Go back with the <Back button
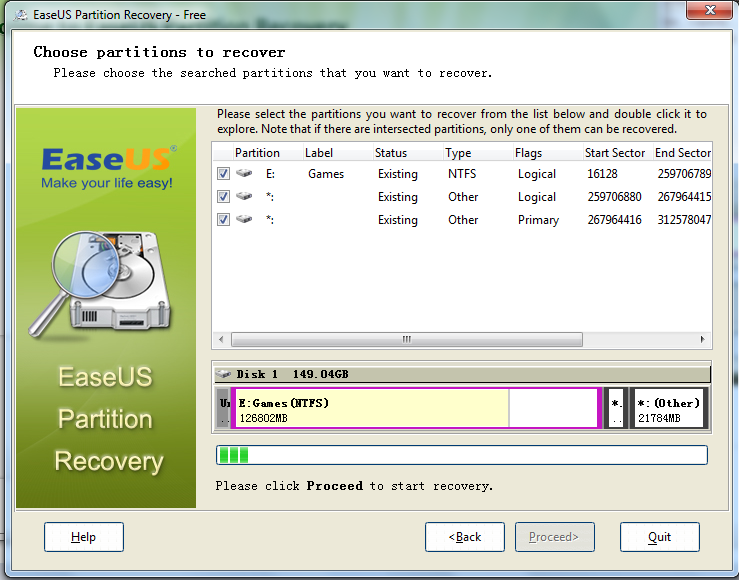Screen dimensions: 739x580 coord(465,537)
